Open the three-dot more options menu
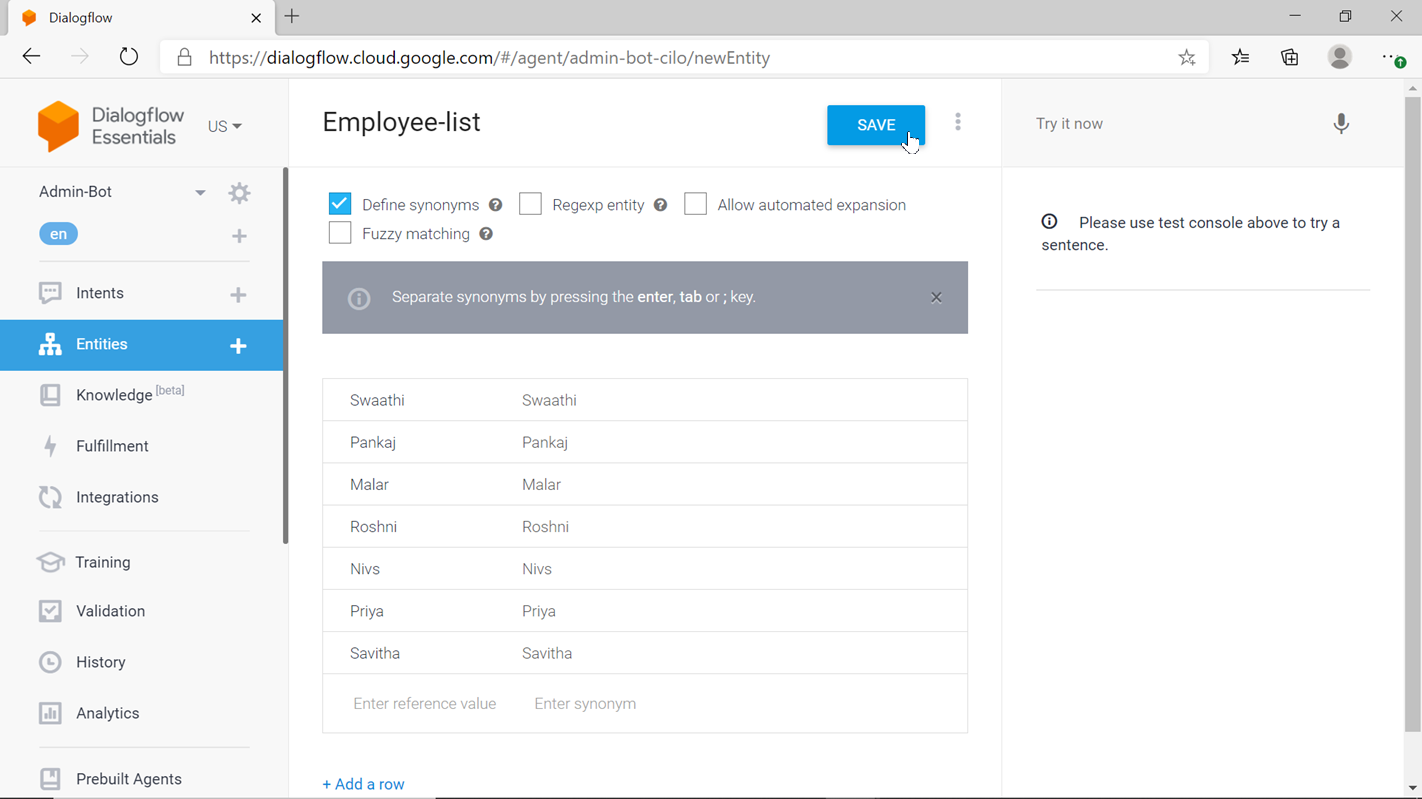Screen dimensions: 1422x799 click(x=957, y=122)
